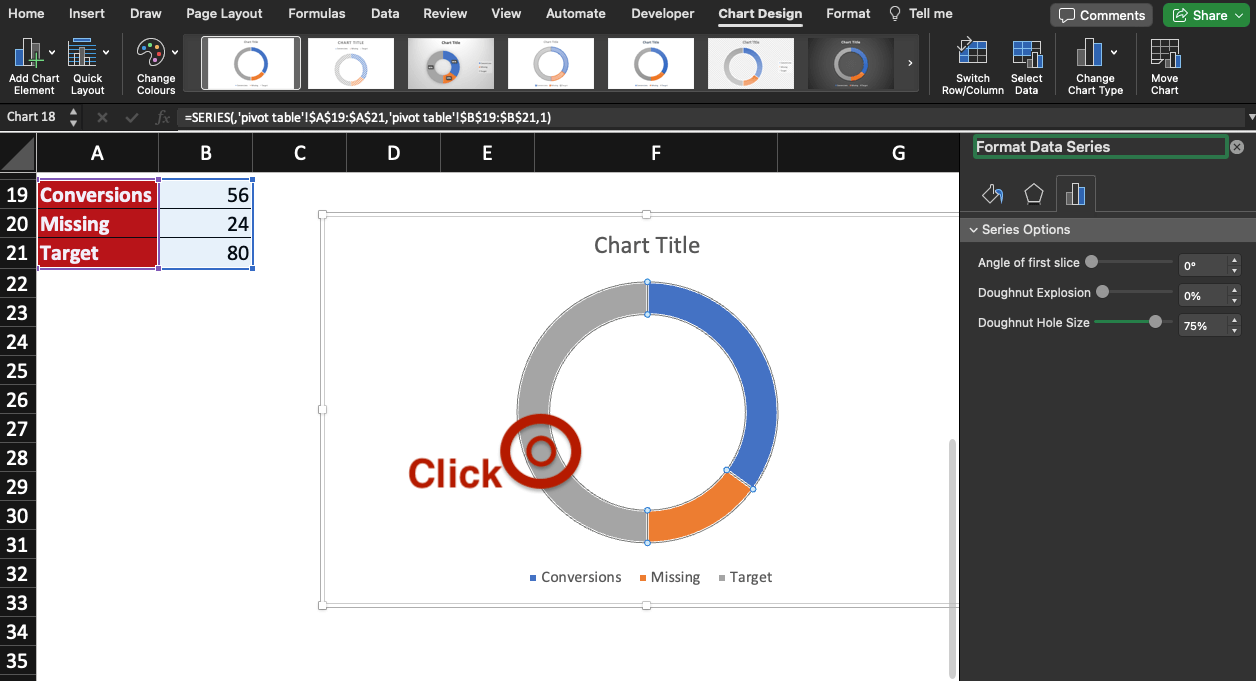This screenshot has width=1256, height=681.
Task: Select the Fill & Line paint bucket tab
Action: [992, 193]
